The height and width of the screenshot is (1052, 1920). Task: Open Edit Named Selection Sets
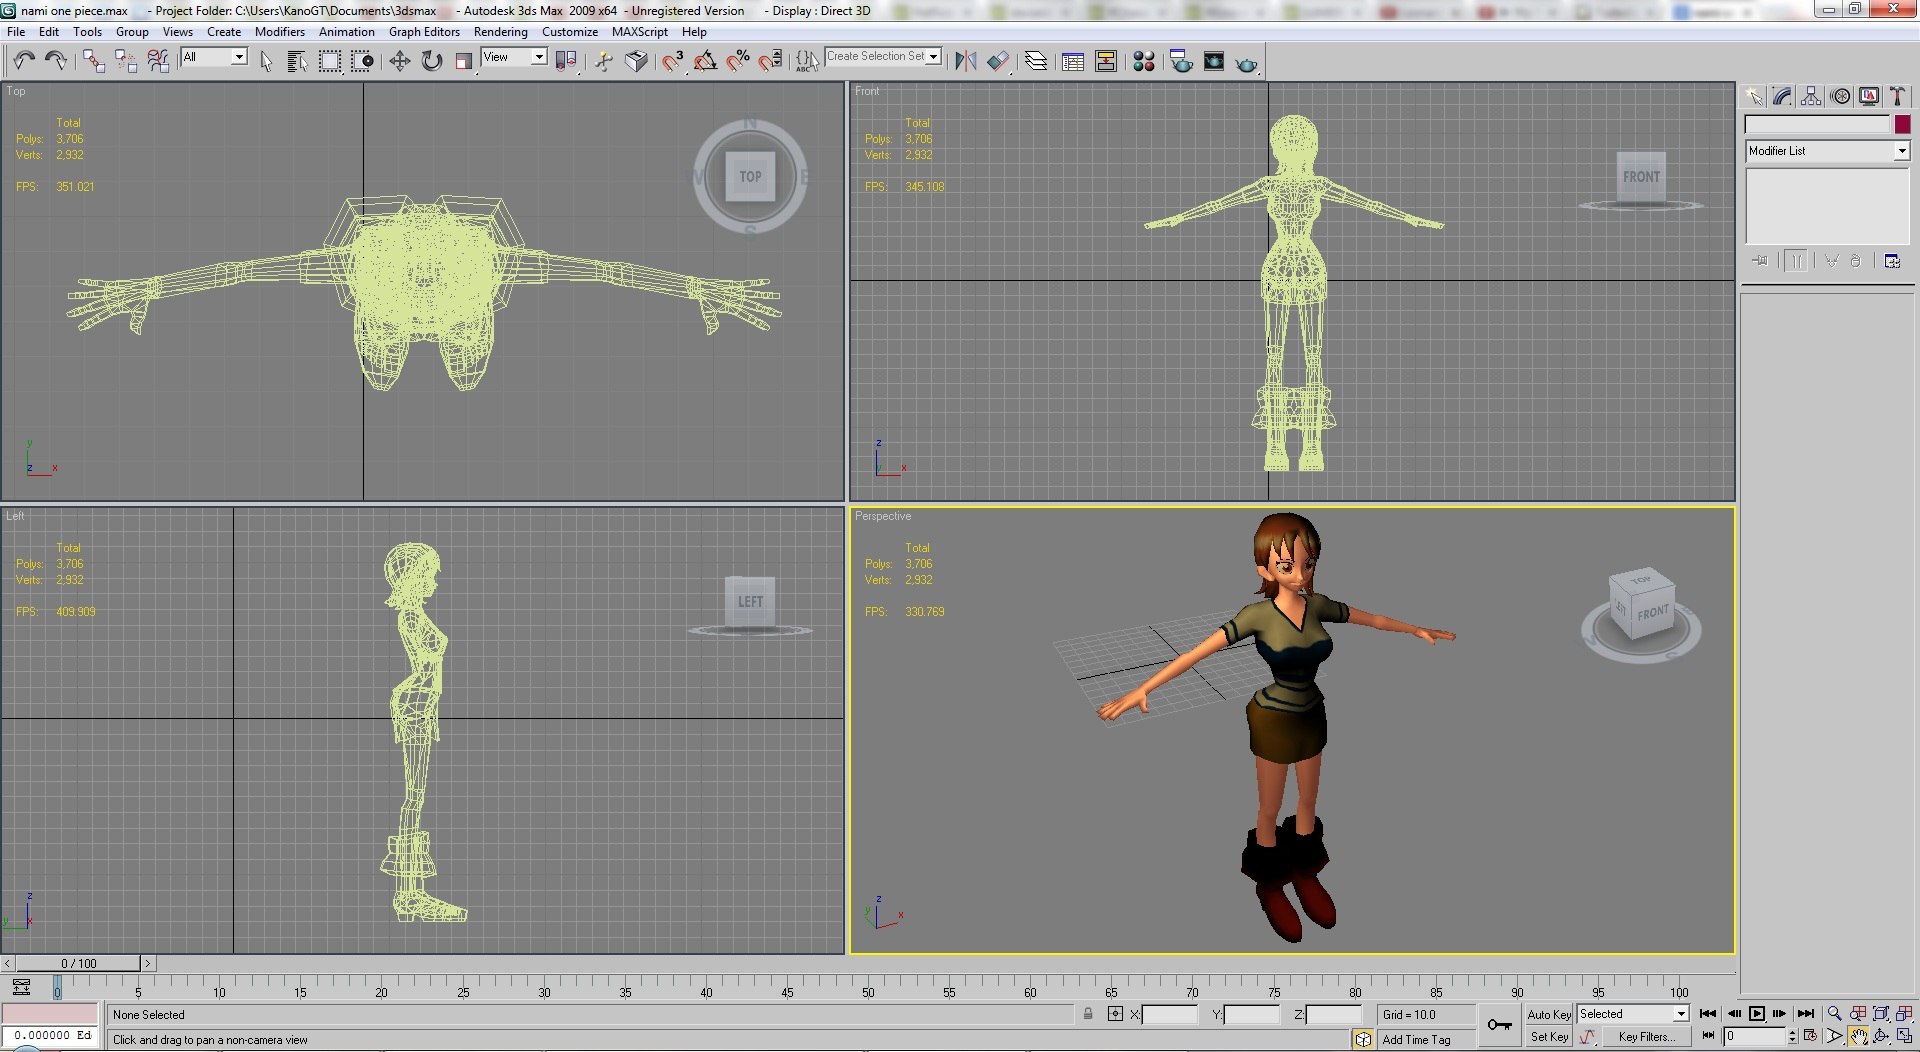click(x=807, y=62)
